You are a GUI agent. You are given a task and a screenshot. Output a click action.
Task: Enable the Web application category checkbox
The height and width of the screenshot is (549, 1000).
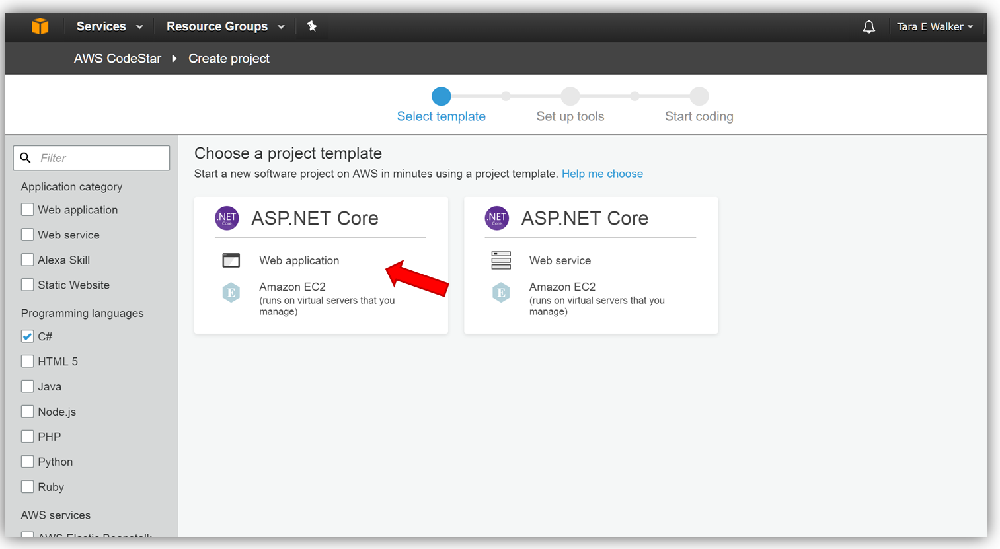pos(28,210)
